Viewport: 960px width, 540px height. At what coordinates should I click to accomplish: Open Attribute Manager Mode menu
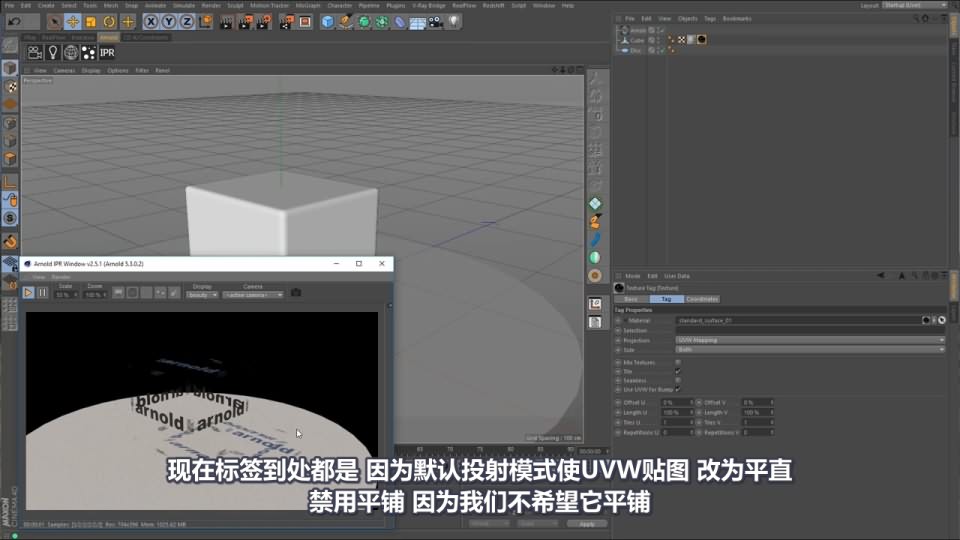click(632, 276)
